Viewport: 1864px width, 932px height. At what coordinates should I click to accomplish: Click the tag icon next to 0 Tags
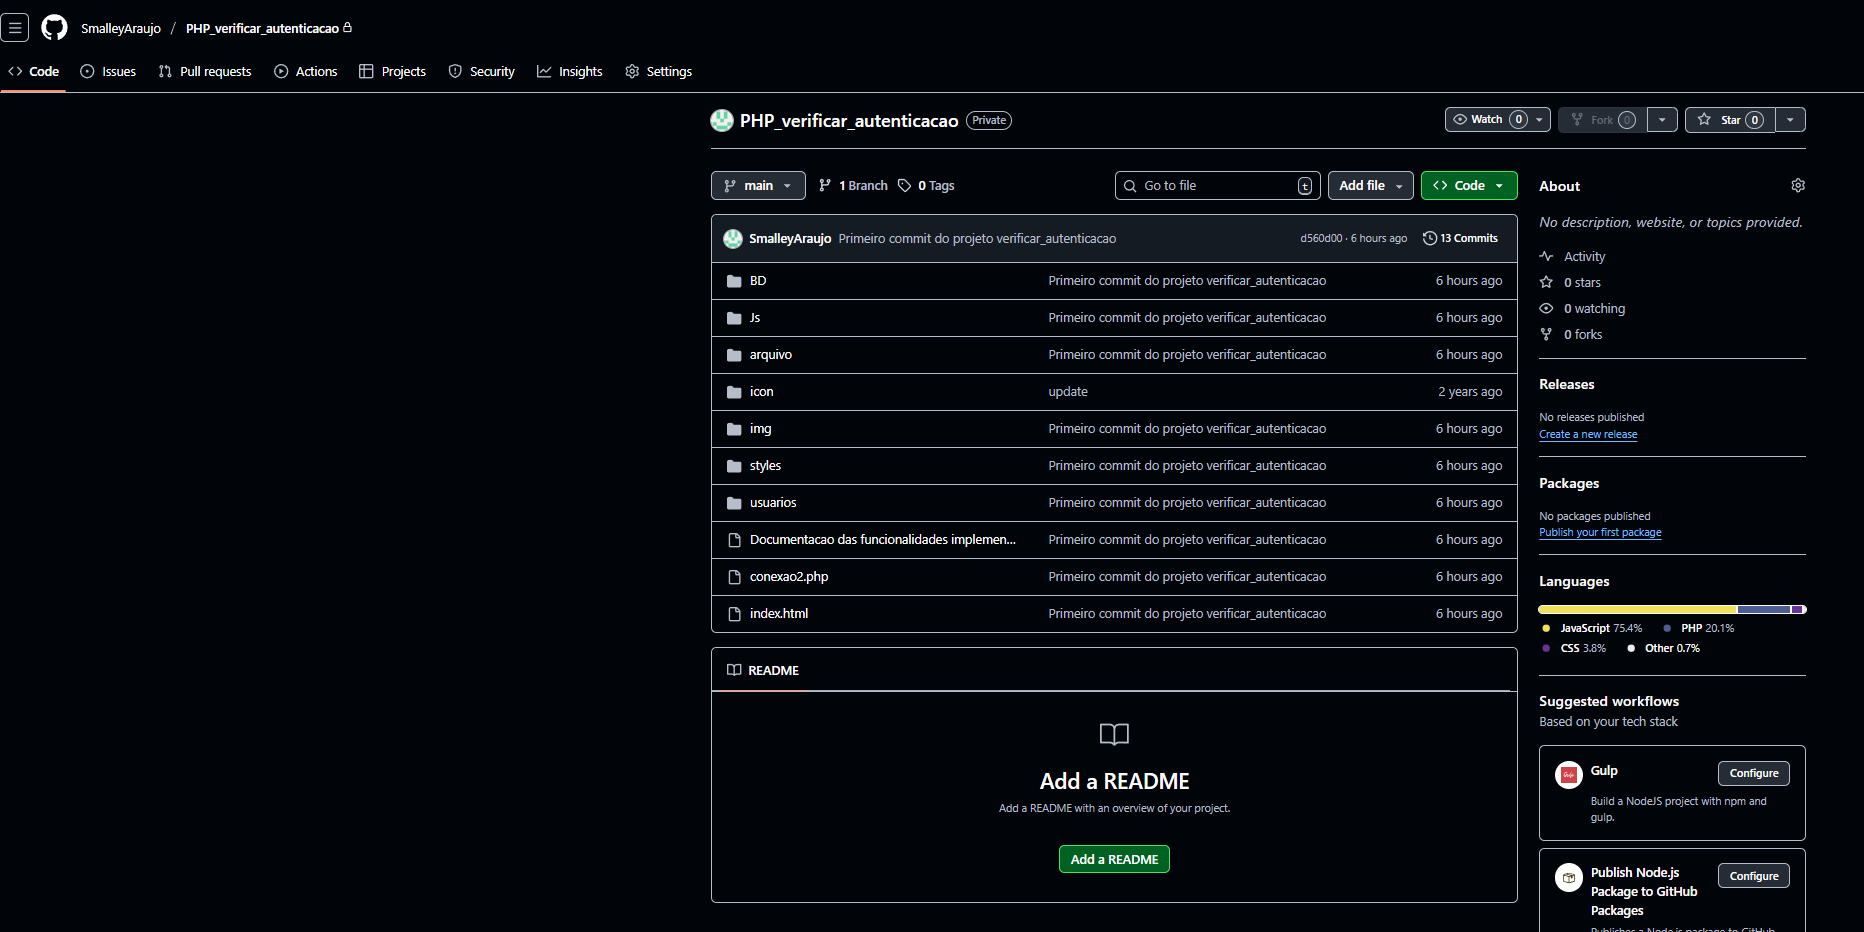click(904, 186)
